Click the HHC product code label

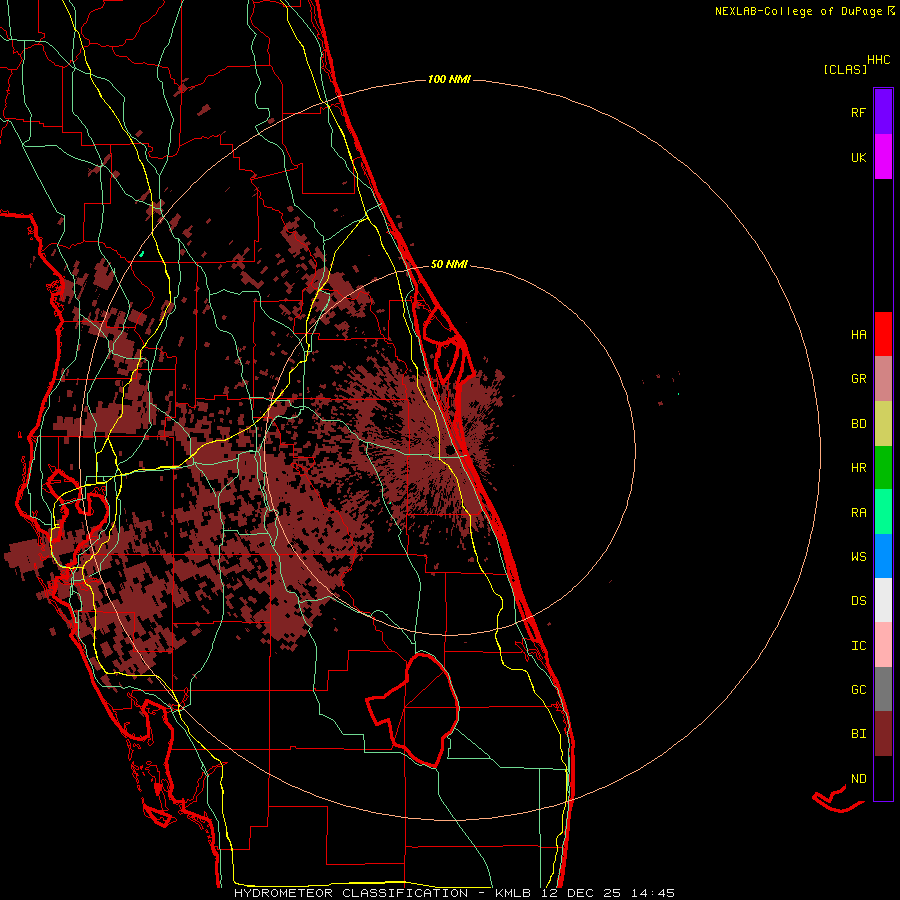(878, 60)
